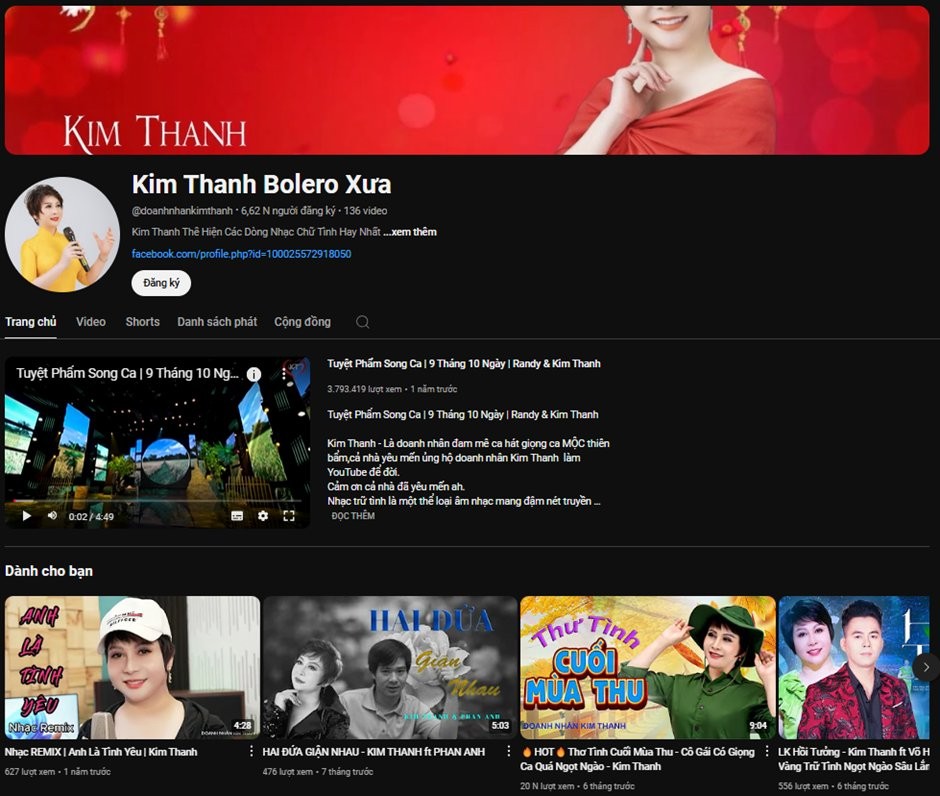
Task: Click the Kim Thanh channel banner image
Action: coord(467,80)
